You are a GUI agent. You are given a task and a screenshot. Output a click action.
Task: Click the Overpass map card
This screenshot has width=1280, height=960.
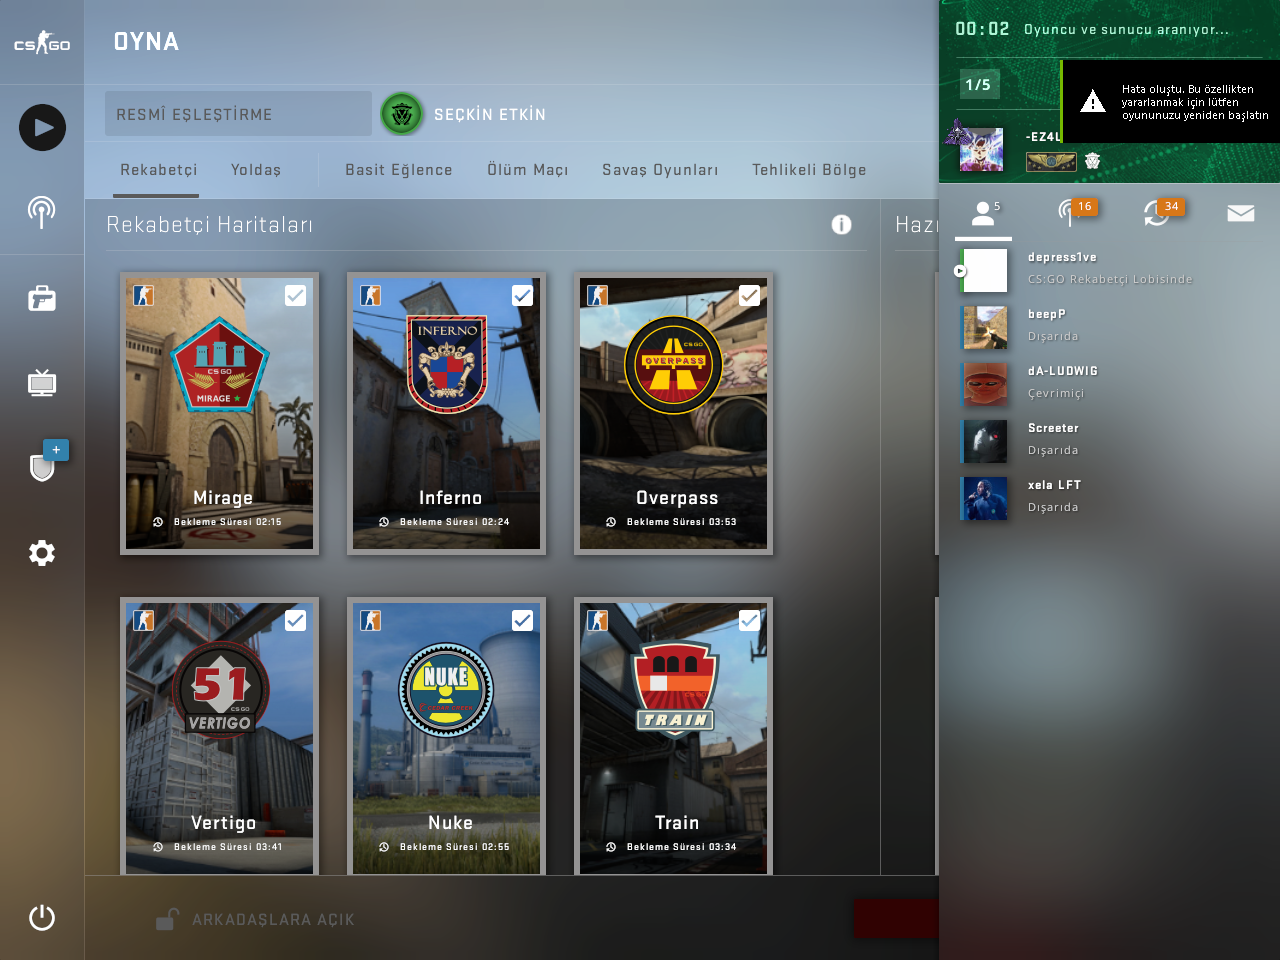click(674, 413)
